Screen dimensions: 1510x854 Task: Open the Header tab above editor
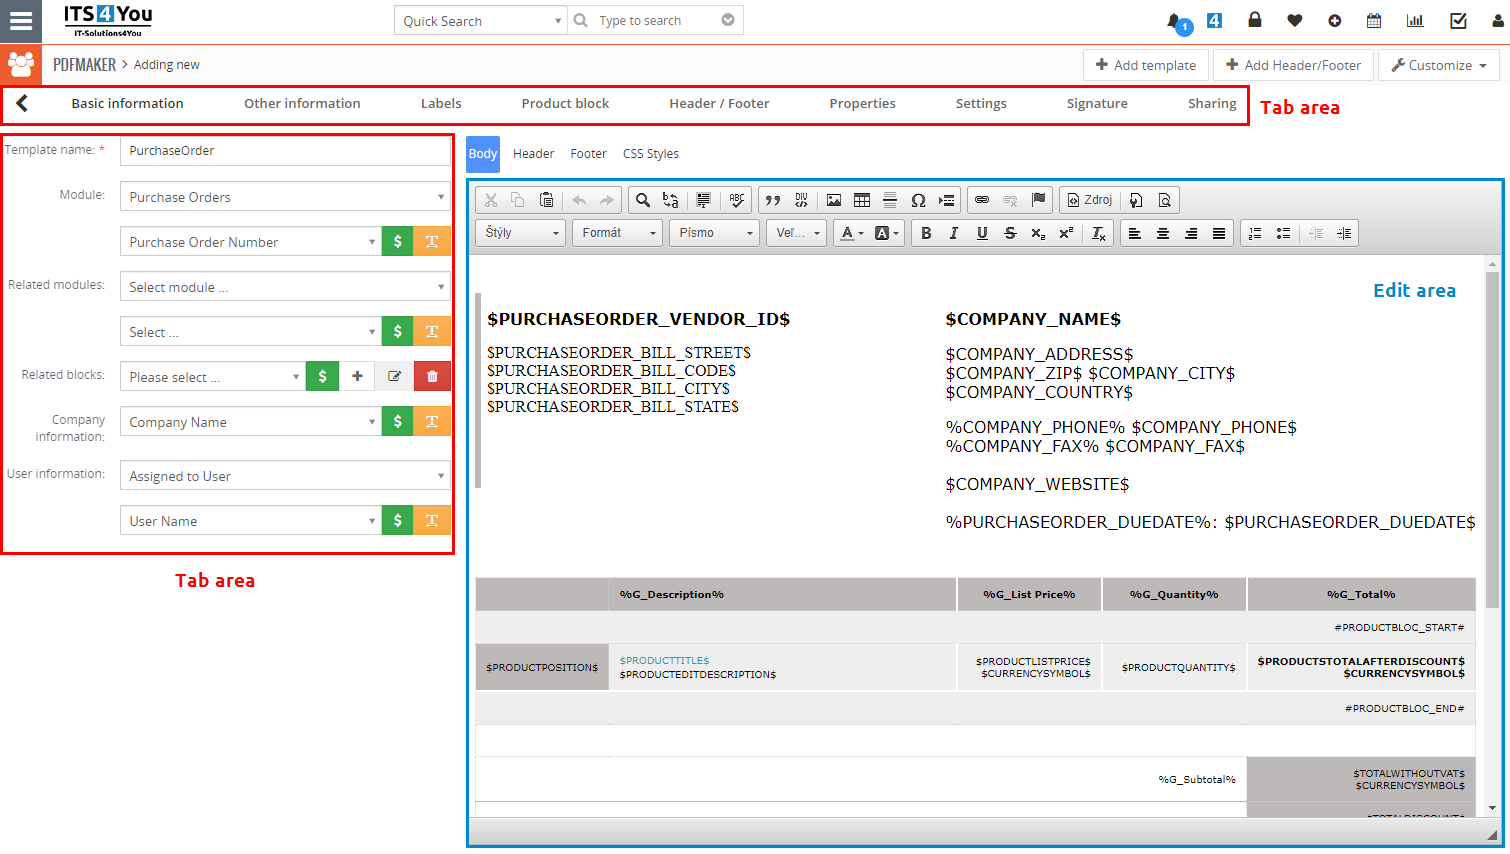(x=533, y=154)
